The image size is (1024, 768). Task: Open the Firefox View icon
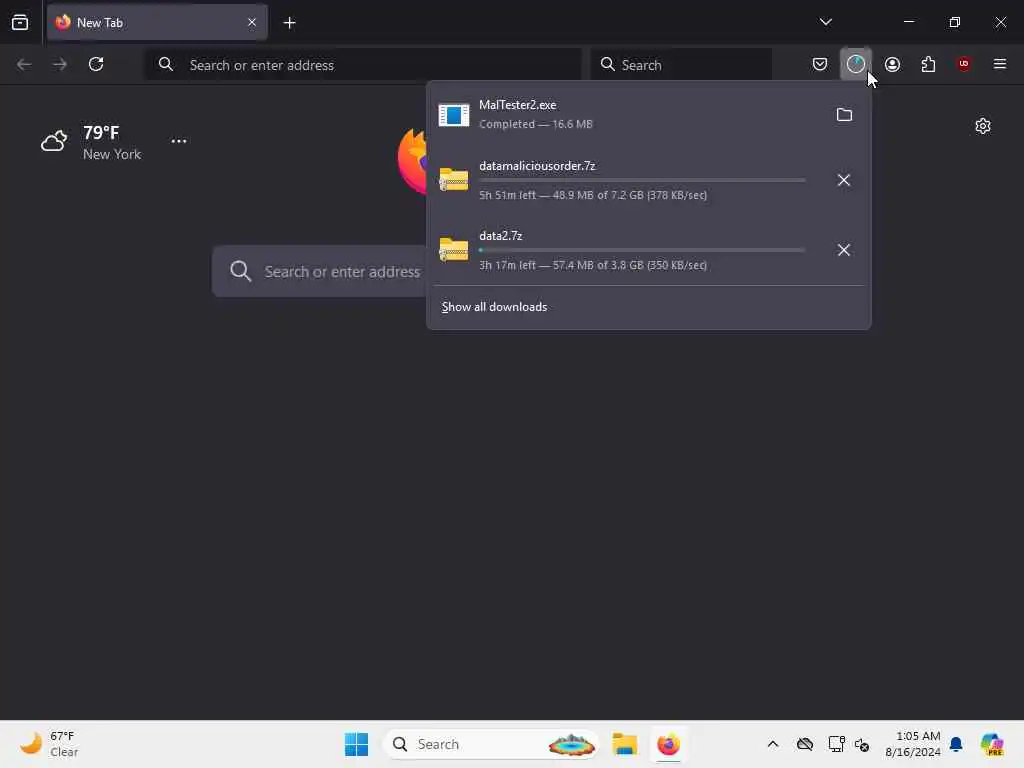click(x=20, y=22)
